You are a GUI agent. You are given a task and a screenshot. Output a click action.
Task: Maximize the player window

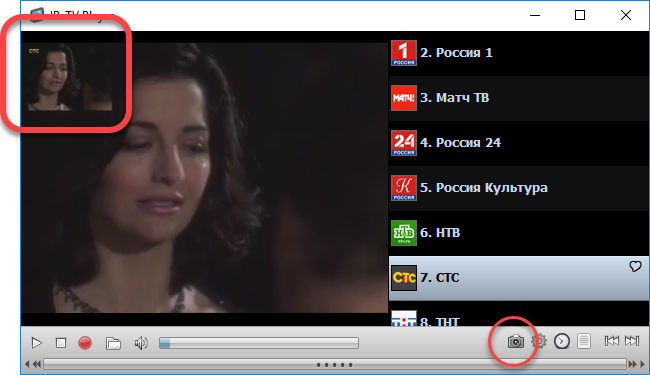click(x=580, y=15)
